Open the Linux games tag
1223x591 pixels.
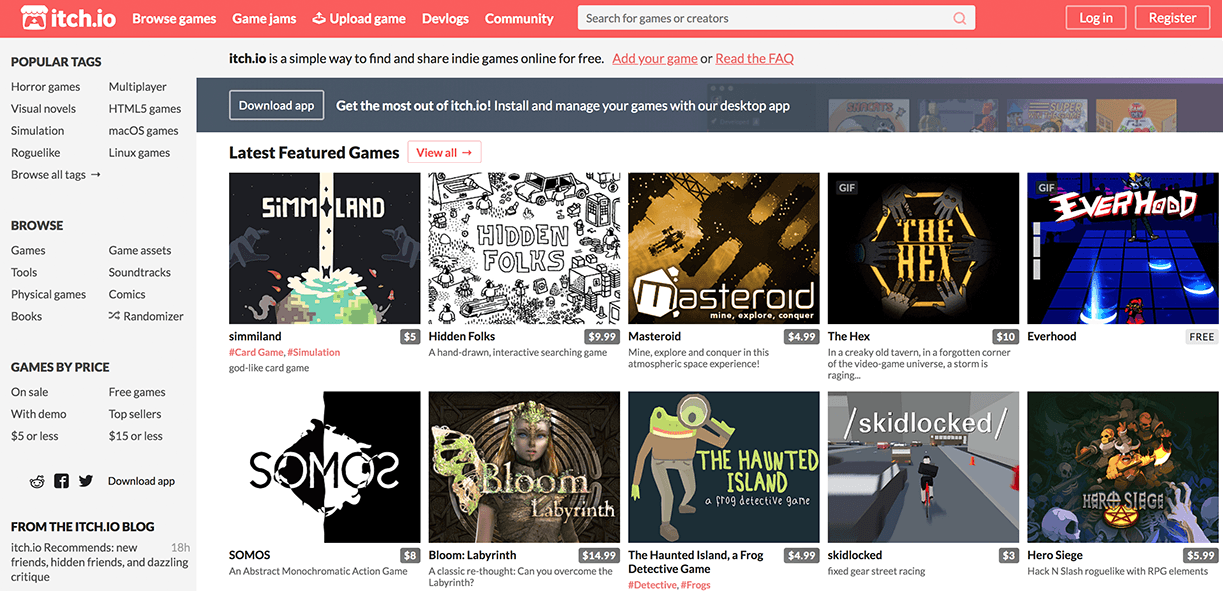point(139,153)
